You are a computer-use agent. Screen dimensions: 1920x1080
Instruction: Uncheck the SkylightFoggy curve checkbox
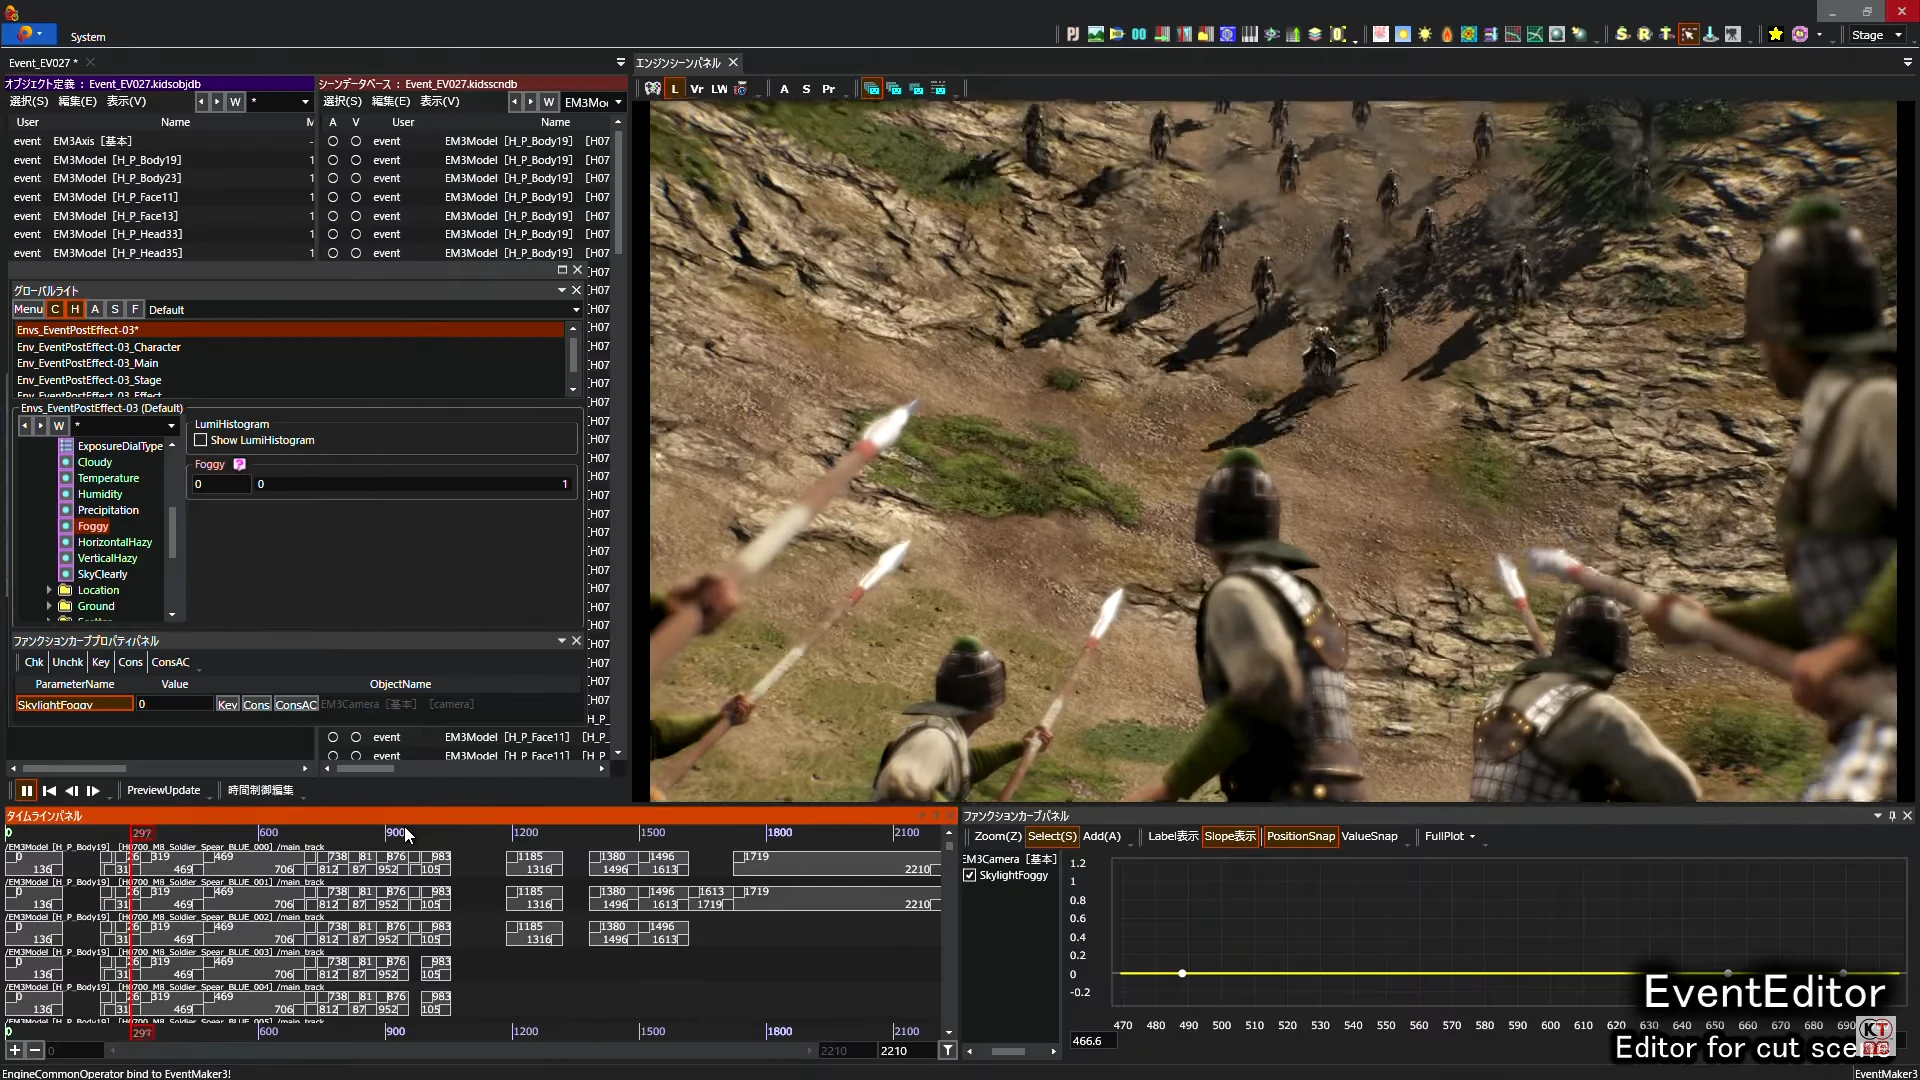969,876
